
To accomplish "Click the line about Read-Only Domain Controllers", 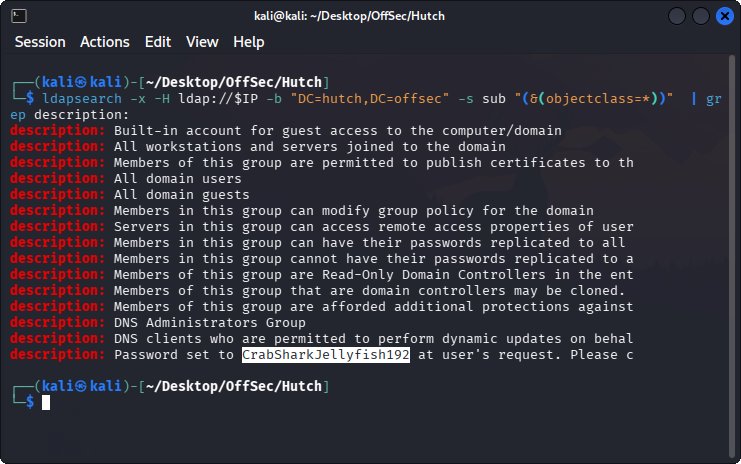I will 322,275.
